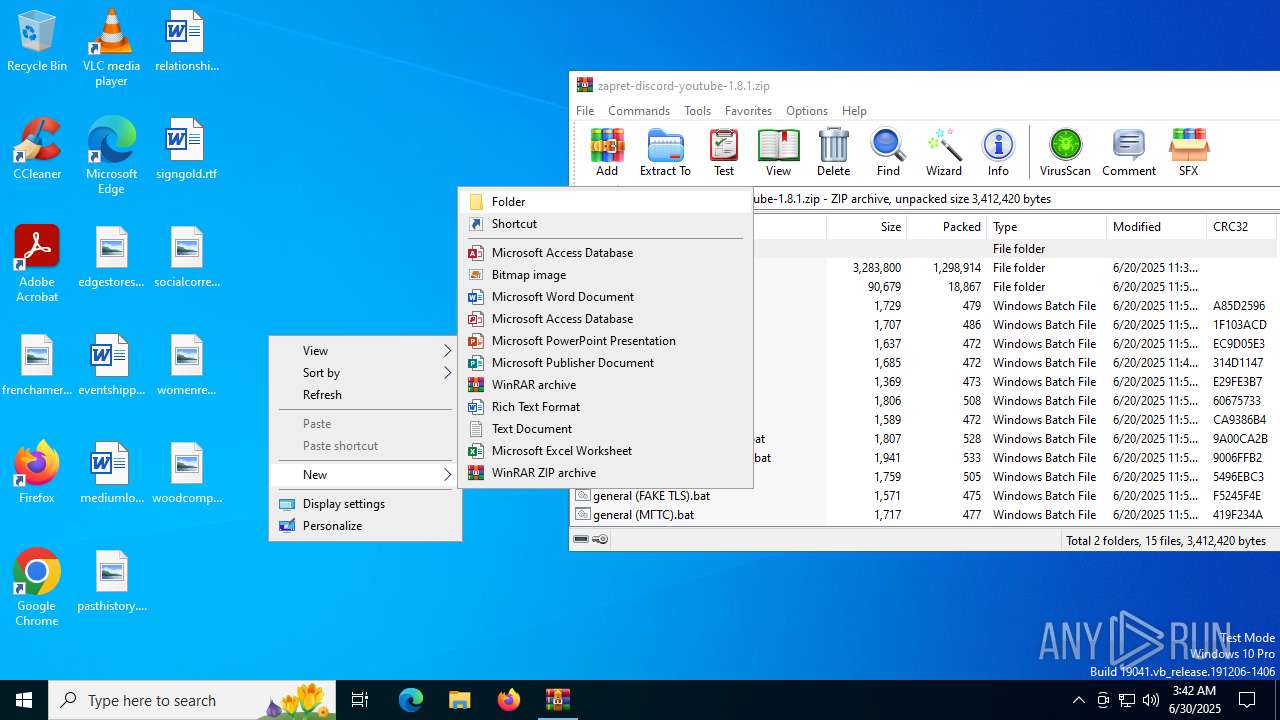Show hidden system tray icons
This screenshot has width=1280, height=720.
[1078, 700]
